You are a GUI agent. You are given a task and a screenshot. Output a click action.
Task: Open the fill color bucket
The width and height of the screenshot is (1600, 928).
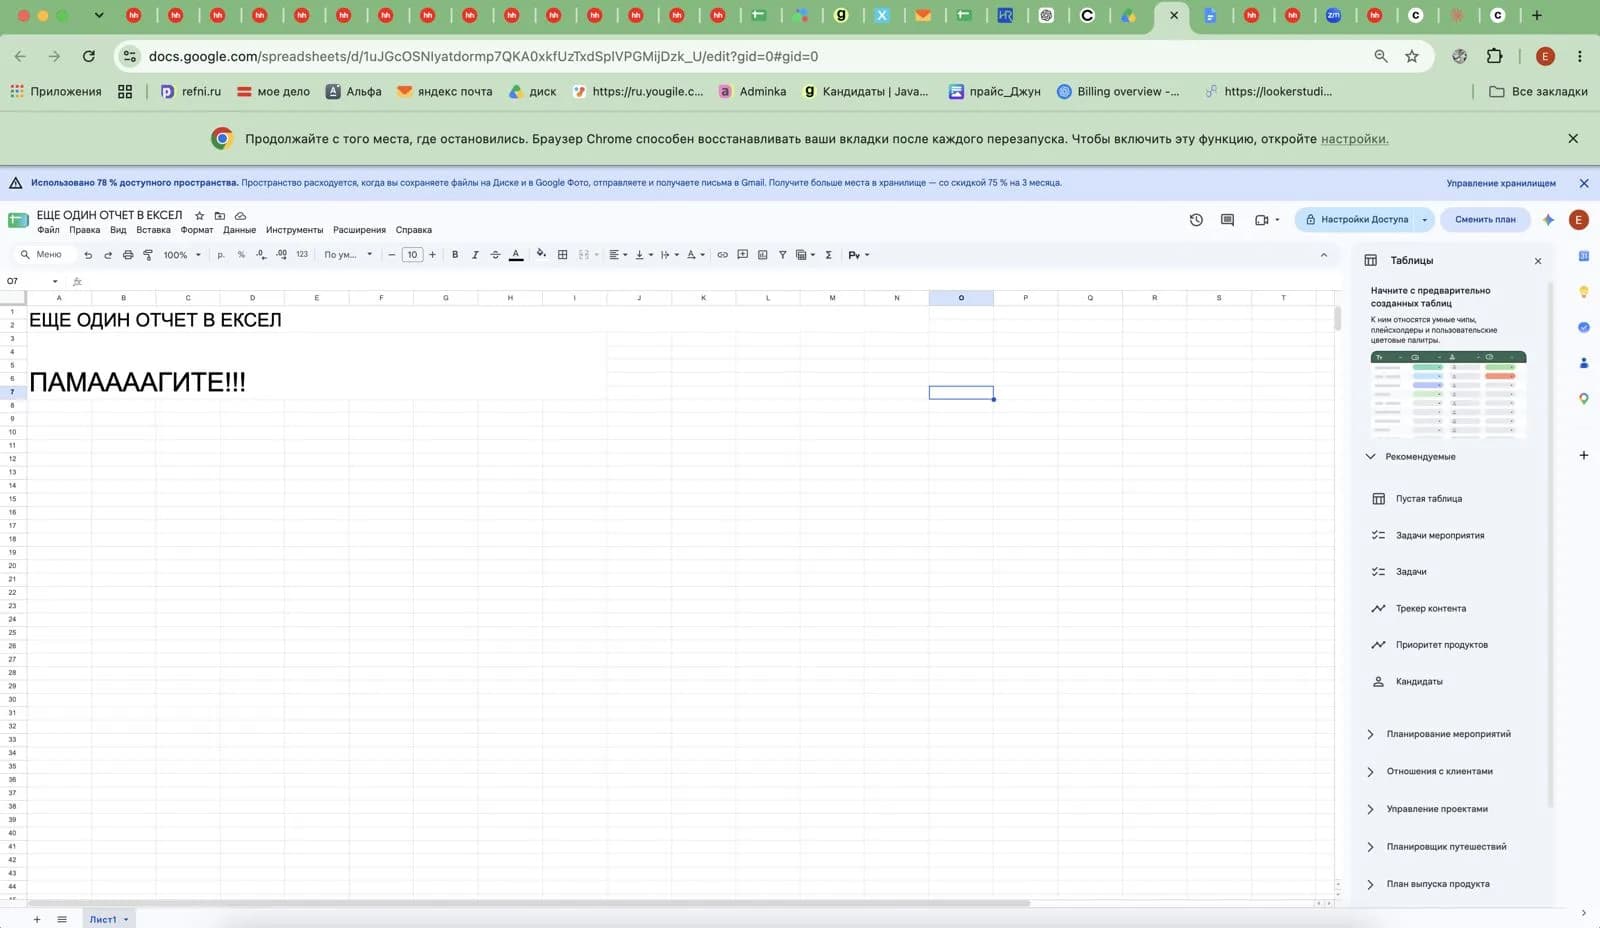pos(541,254)
